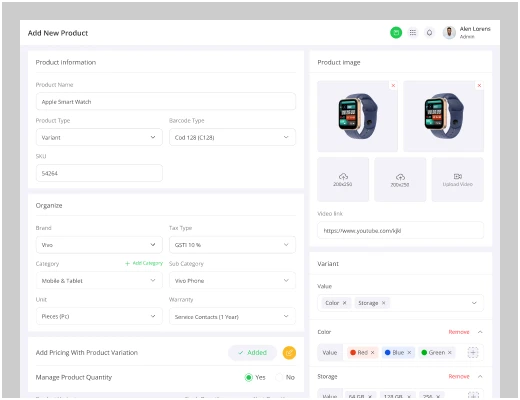
Task: Click the second 200x250 upload image box
Action: tap(400, 180)
